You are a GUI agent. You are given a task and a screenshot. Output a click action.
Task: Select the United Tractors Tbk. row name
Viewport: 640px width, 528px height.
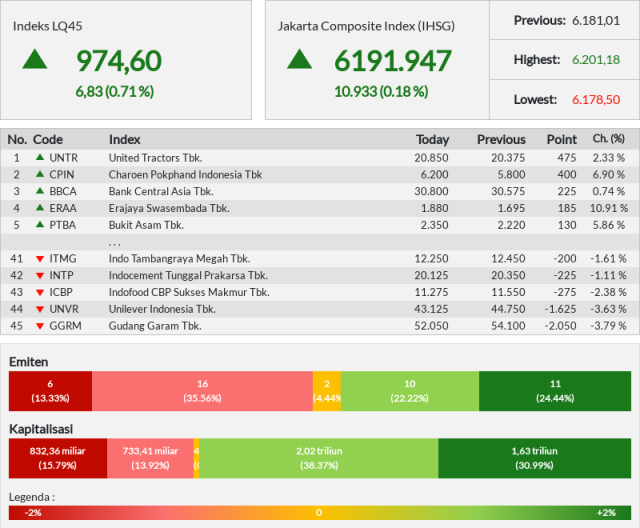156,158
